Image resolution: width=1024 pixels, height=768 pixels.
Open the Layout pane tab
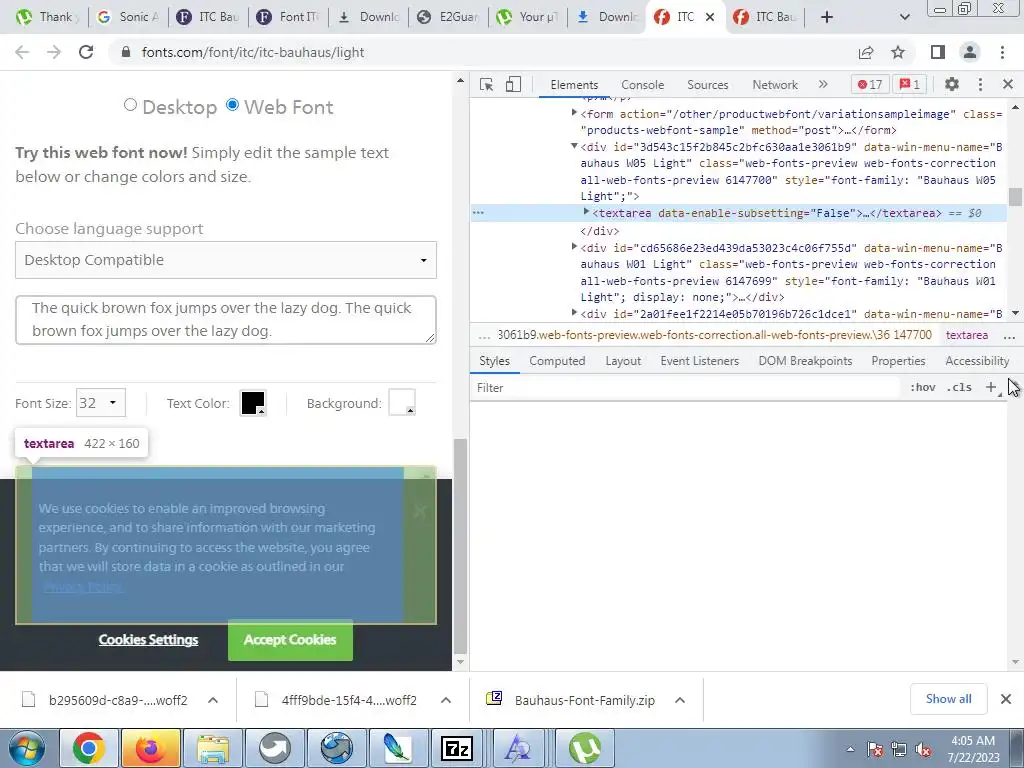pyautogui.click(x=623, y=361)
